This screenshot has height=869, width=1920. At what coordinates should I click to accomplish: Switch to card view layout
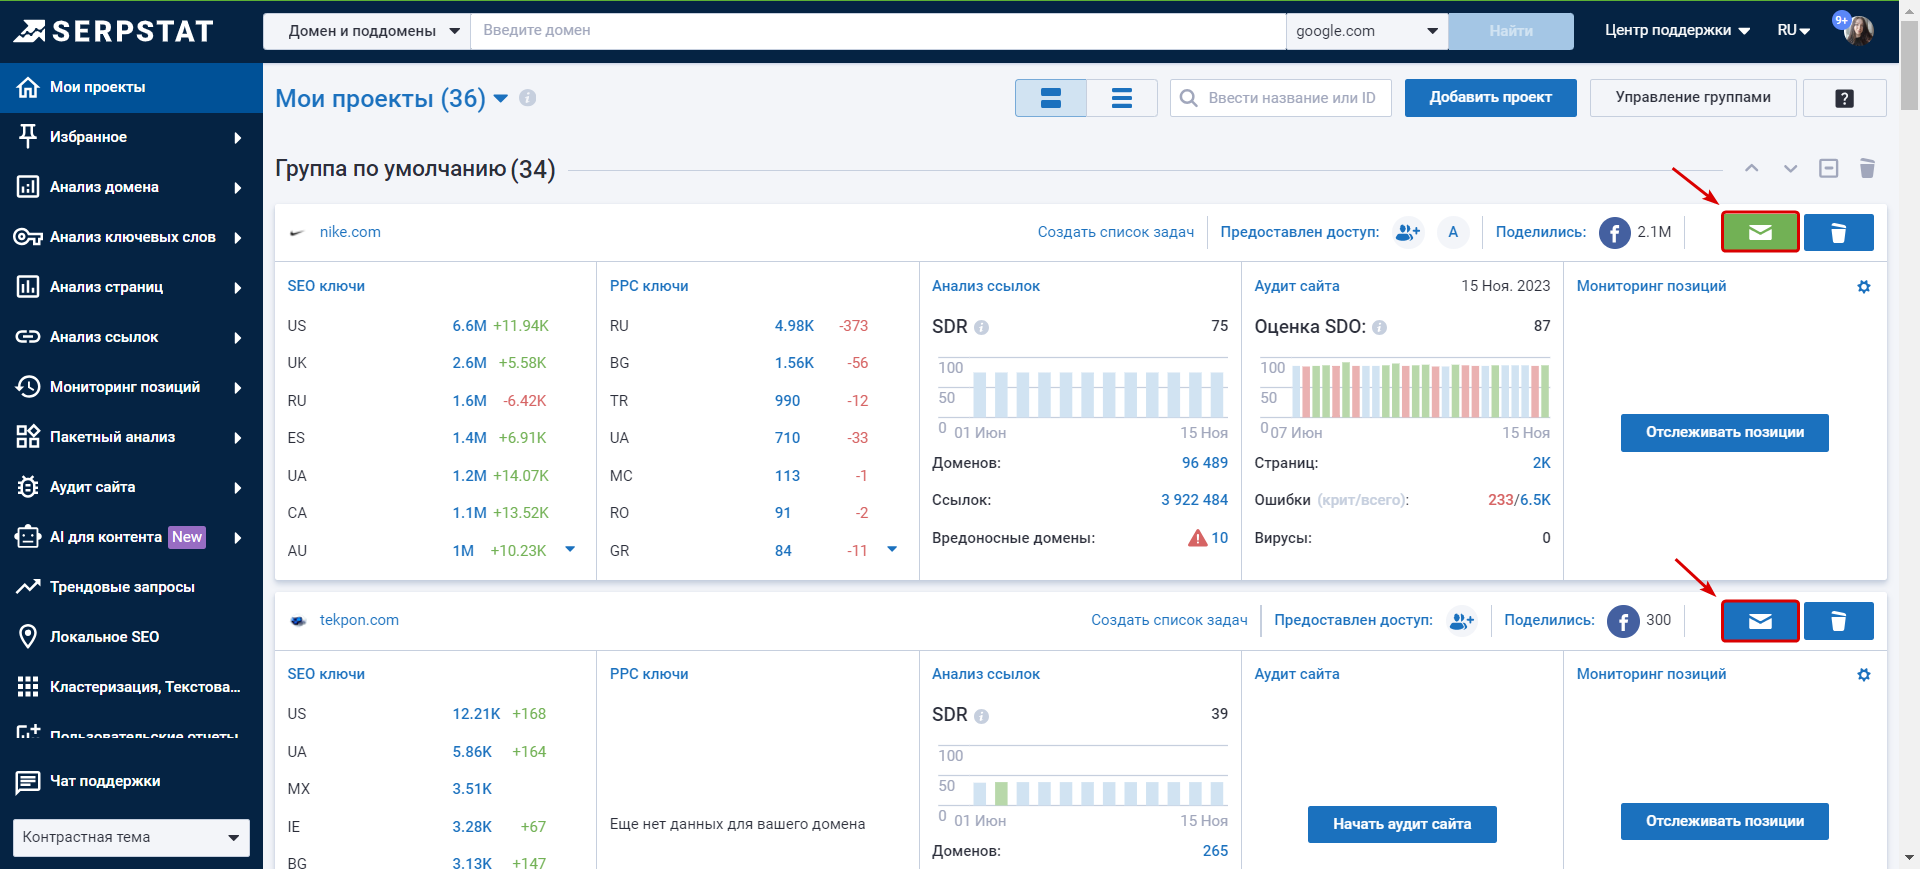[1050, 98]
